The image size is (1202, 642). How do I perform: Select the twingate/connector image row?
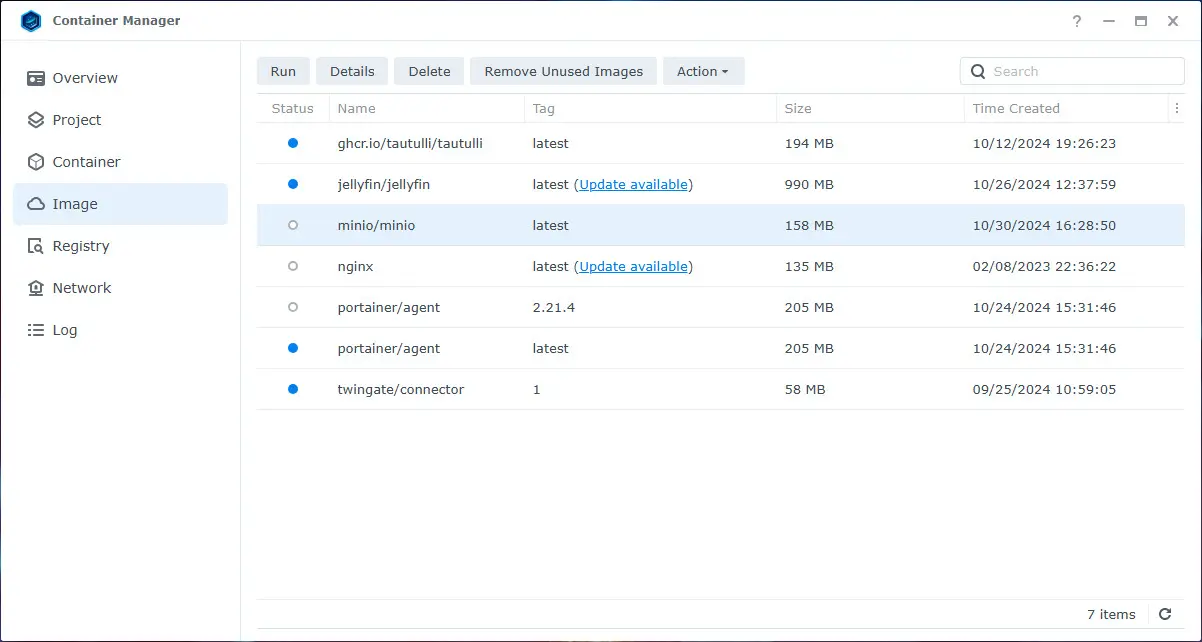(400, 389)
